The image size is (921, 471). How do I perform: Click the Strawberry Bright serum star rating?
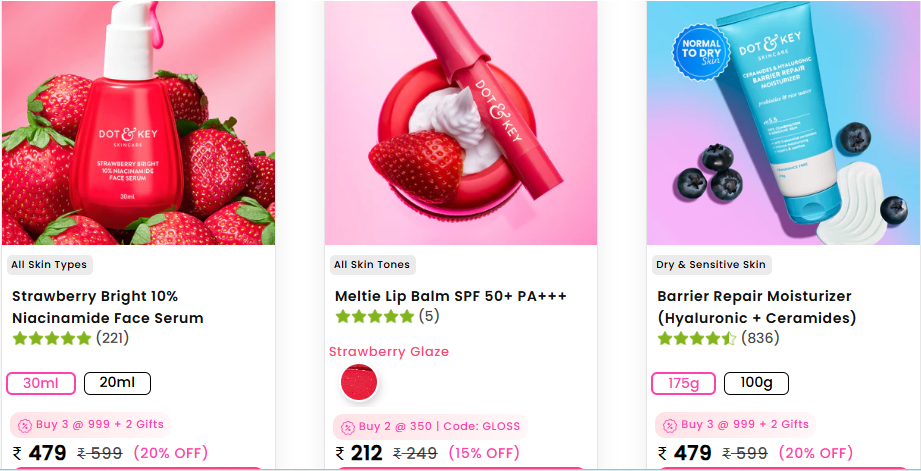pyautogui.click(x=52, y=339)
